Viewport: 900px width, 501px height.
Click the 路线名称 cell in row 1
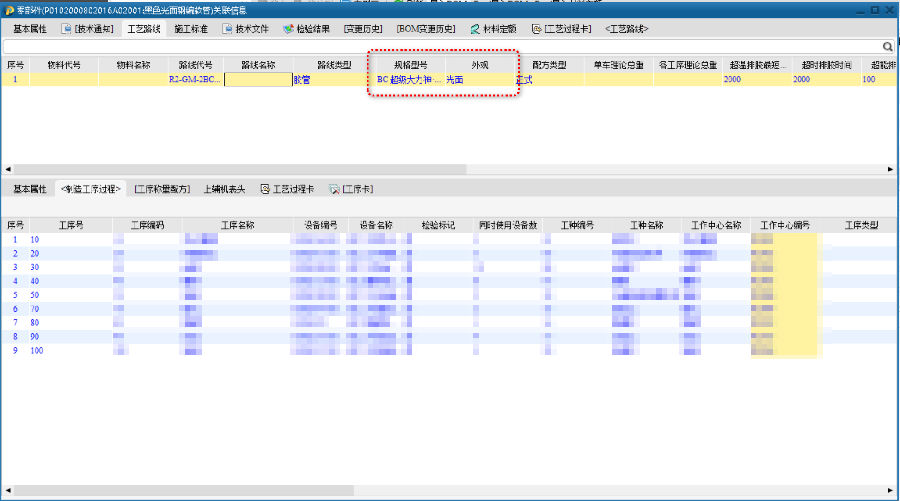[257, 79]
